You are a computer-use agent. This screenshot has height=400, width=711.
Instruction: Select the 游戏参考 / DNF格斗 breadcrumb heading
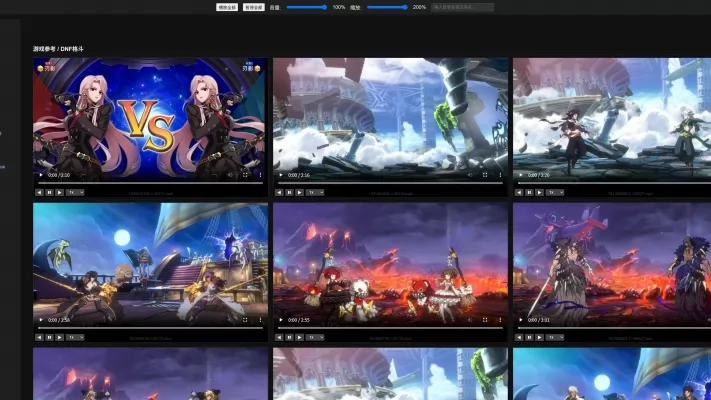point(58,49)
